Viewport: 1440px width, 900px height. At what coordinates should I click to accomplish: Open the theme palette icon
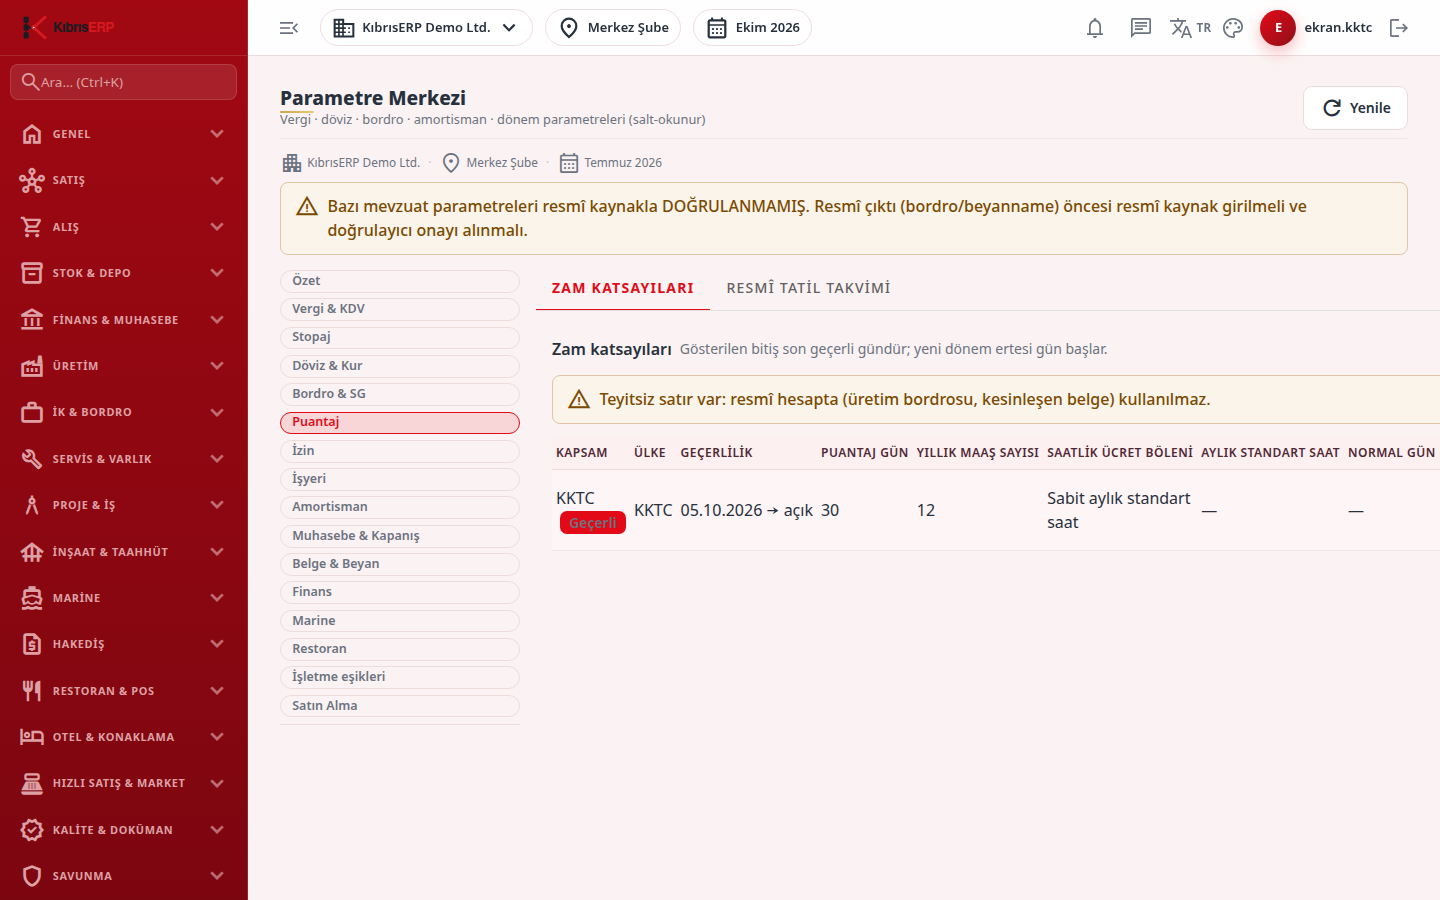click(1233, 28)
